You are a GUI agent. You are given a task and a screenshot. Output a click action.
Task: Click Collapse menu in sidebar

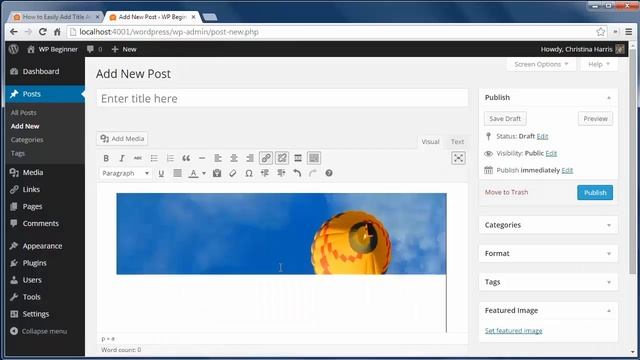click(39, 331)
